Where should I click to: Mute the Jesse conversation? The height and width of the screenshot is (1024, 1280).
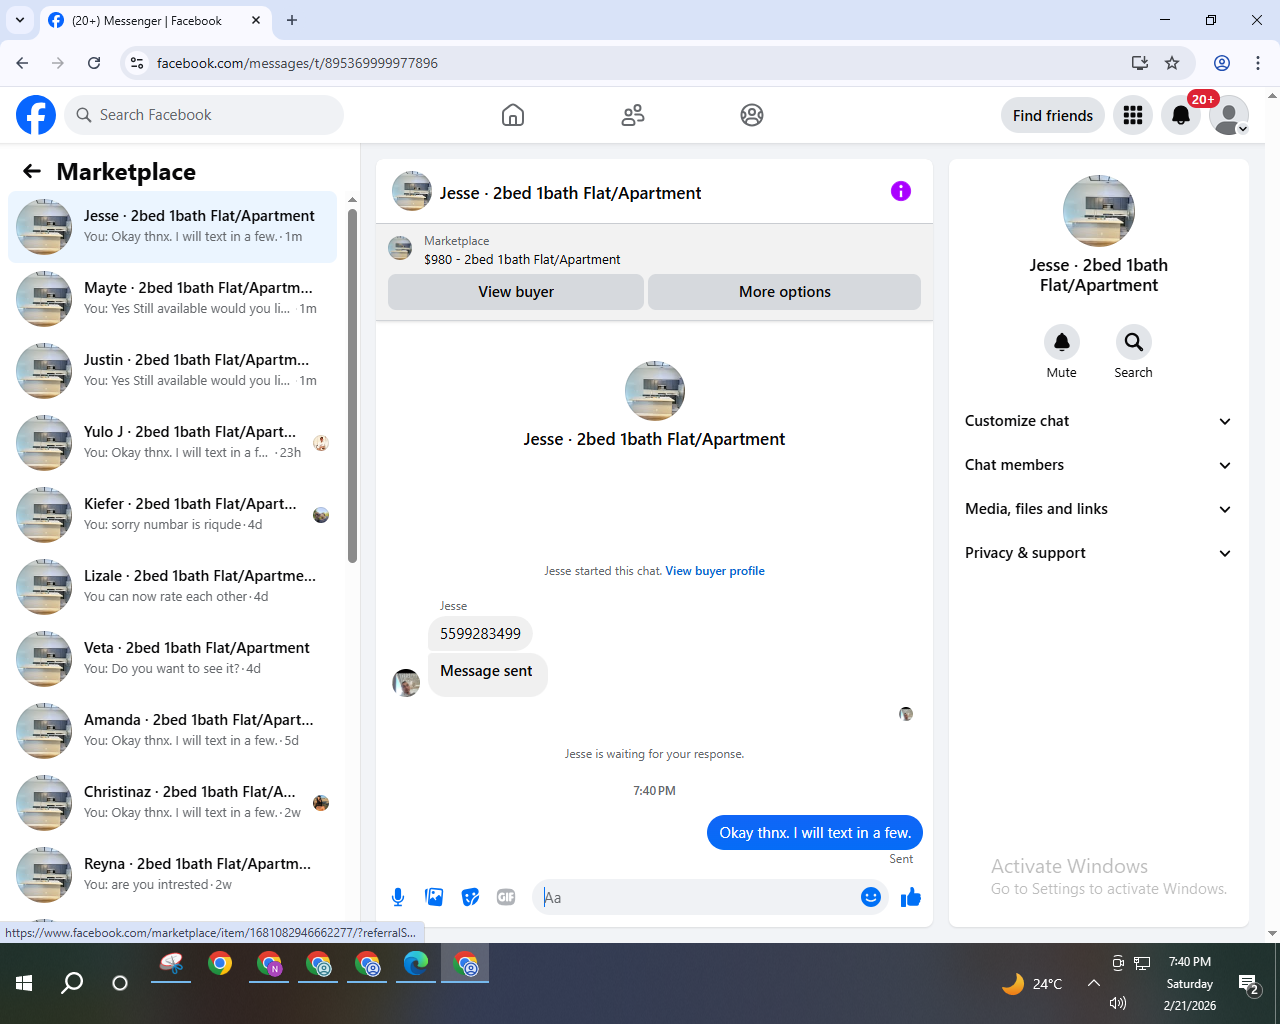[1062, 342]
